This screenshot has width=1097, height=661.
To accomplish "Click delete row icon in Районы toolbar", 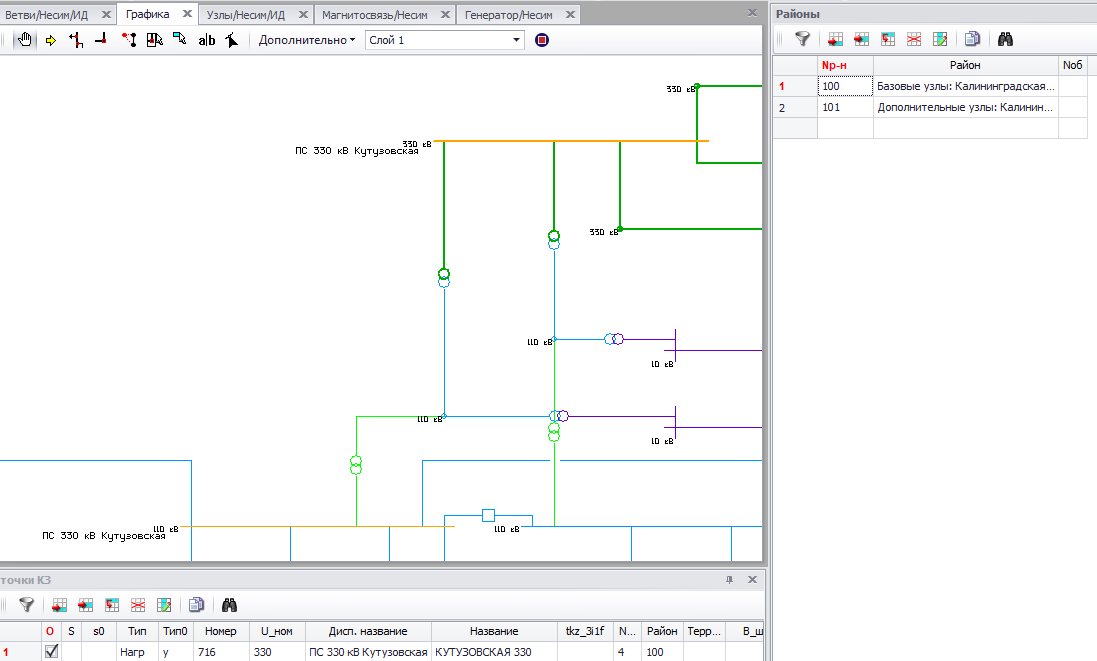I will click(x=913, y=39).
